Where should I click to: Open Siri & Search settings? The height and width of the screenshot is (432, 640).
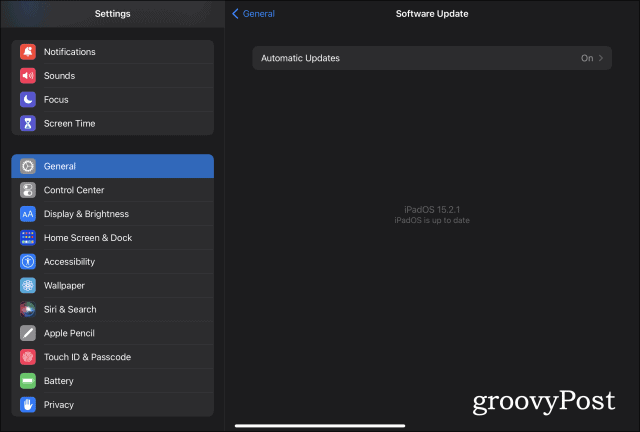pos(113,310)
